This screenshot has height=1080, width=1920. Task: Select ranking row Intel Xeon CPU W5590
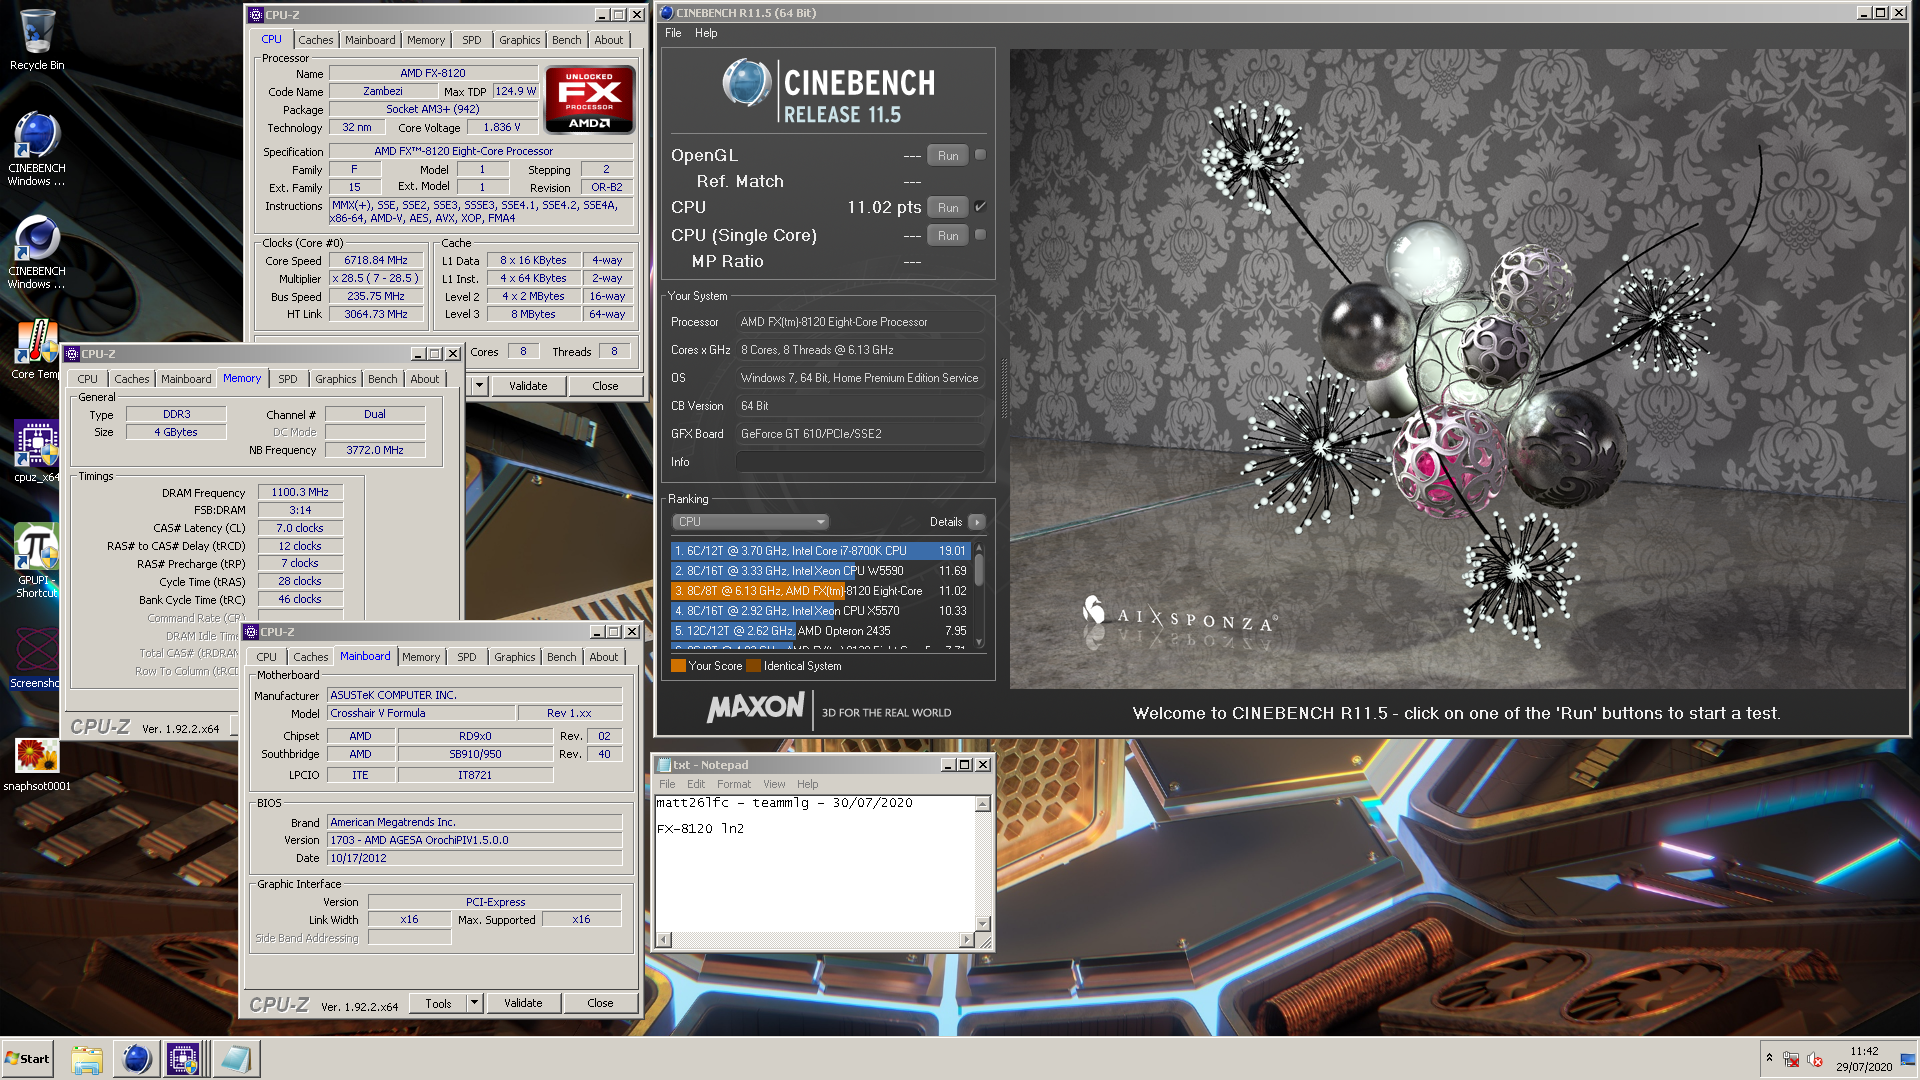(820, 571)
